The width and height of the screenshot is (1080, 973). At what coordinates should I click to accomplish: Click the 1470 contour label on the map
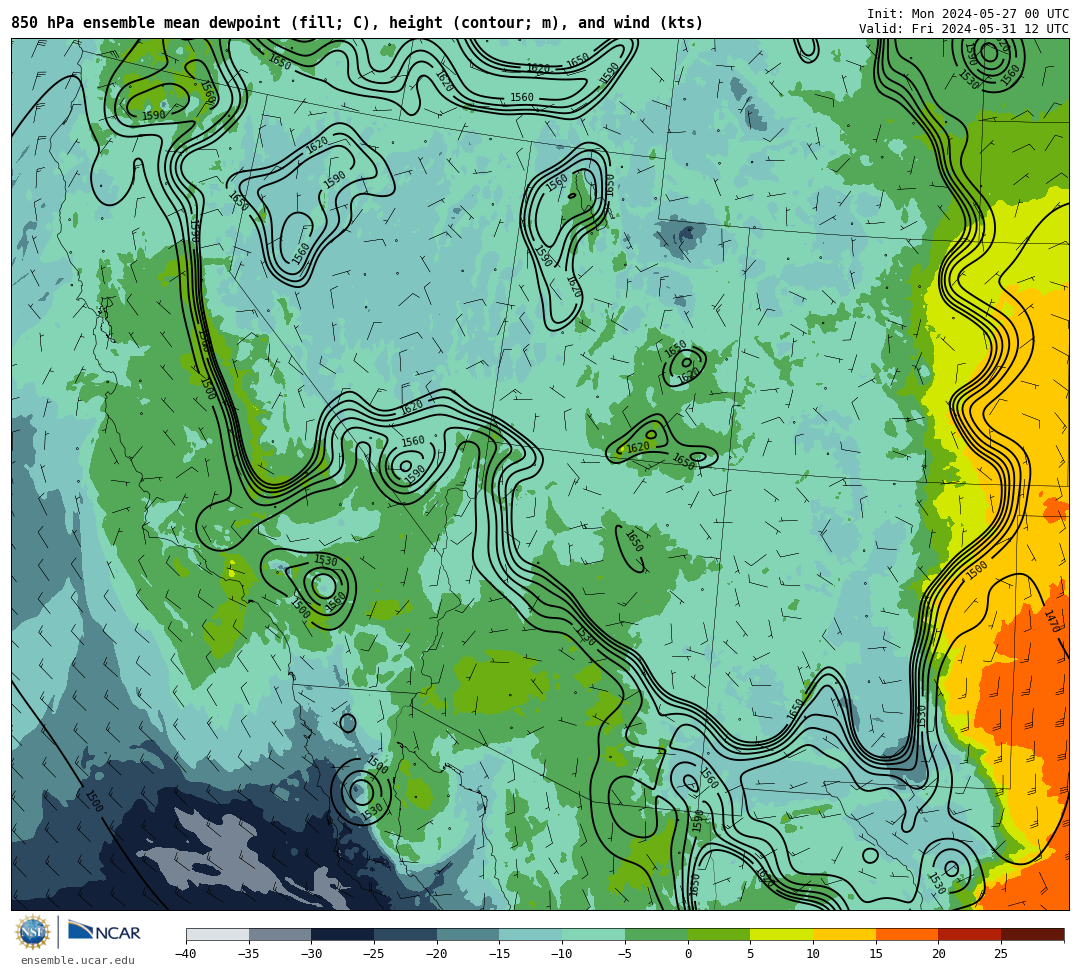click(x=1052, y=621)
